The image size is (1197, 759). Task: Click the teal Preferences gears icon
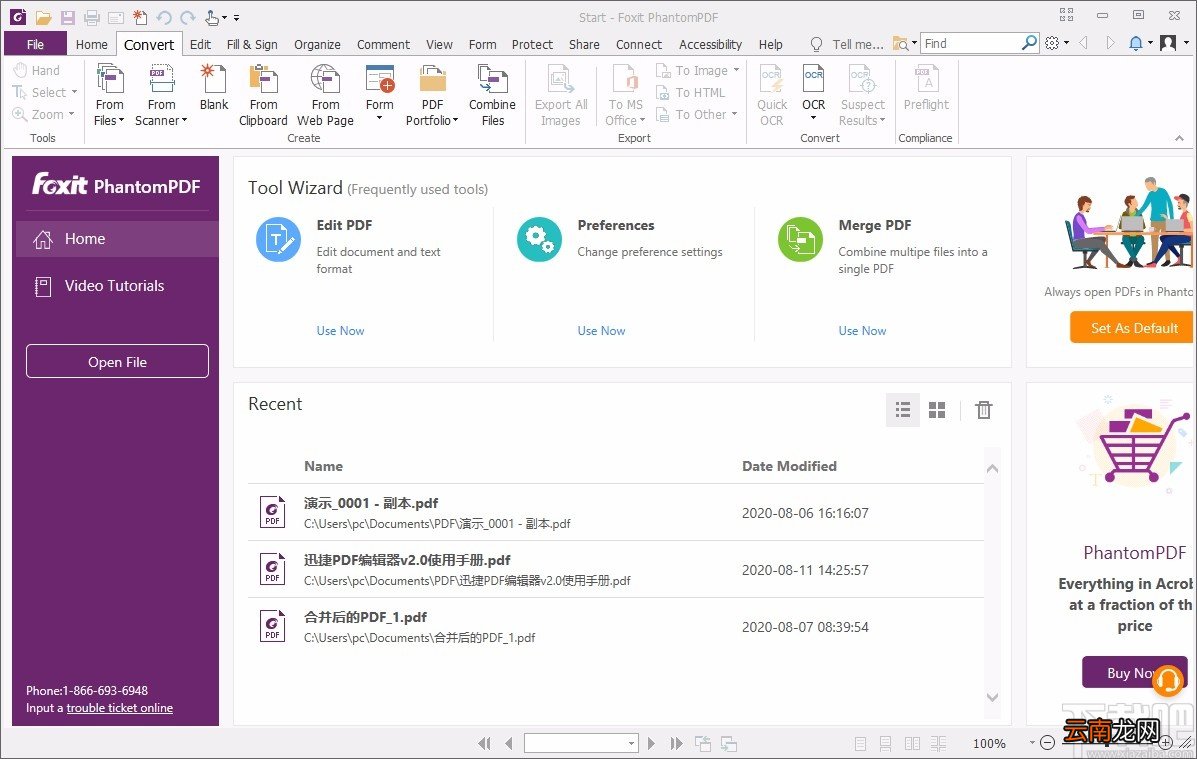click(539, 240)
